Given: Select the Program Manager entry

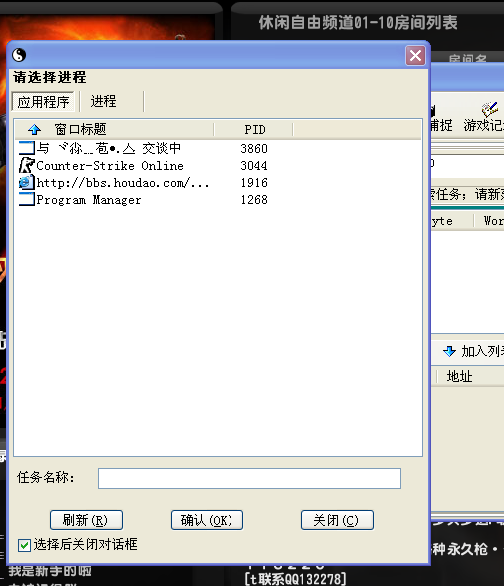Looking at the screenshot, I should click(89, 200).
